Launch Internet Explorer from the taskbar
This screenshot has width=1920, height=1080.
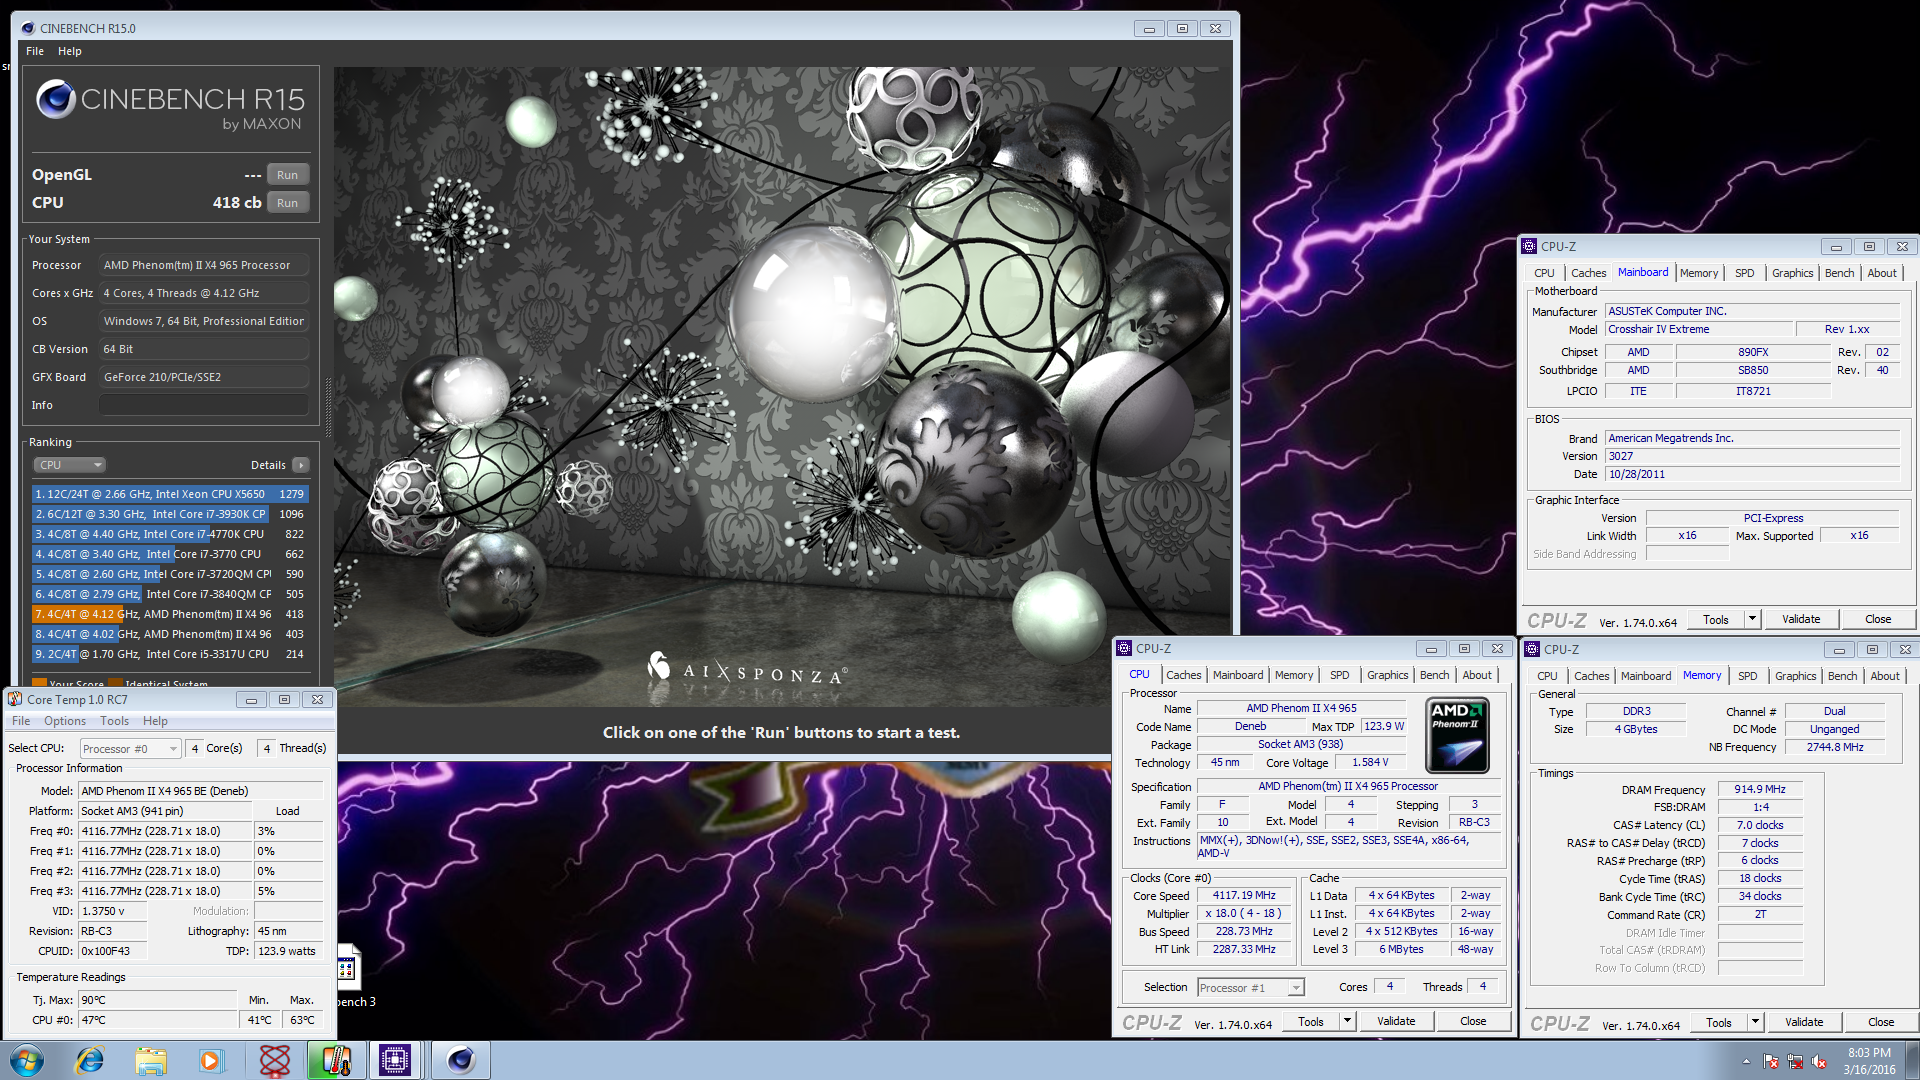[90, 1060]
